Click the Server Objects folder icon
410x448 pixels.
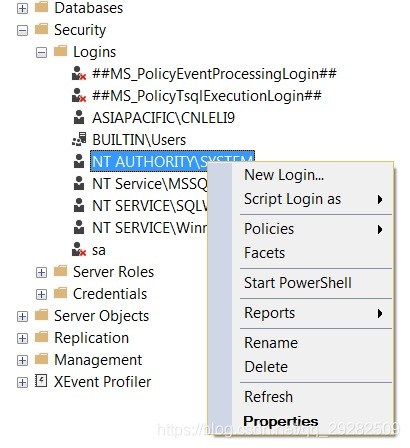tap(42, 315)
